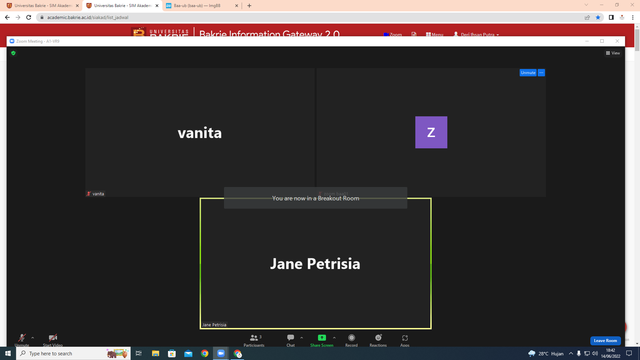Open Menu in Bakrie header
Image resolution: width=640 pixels, height=360 pixels.
(x=434, y=35)
